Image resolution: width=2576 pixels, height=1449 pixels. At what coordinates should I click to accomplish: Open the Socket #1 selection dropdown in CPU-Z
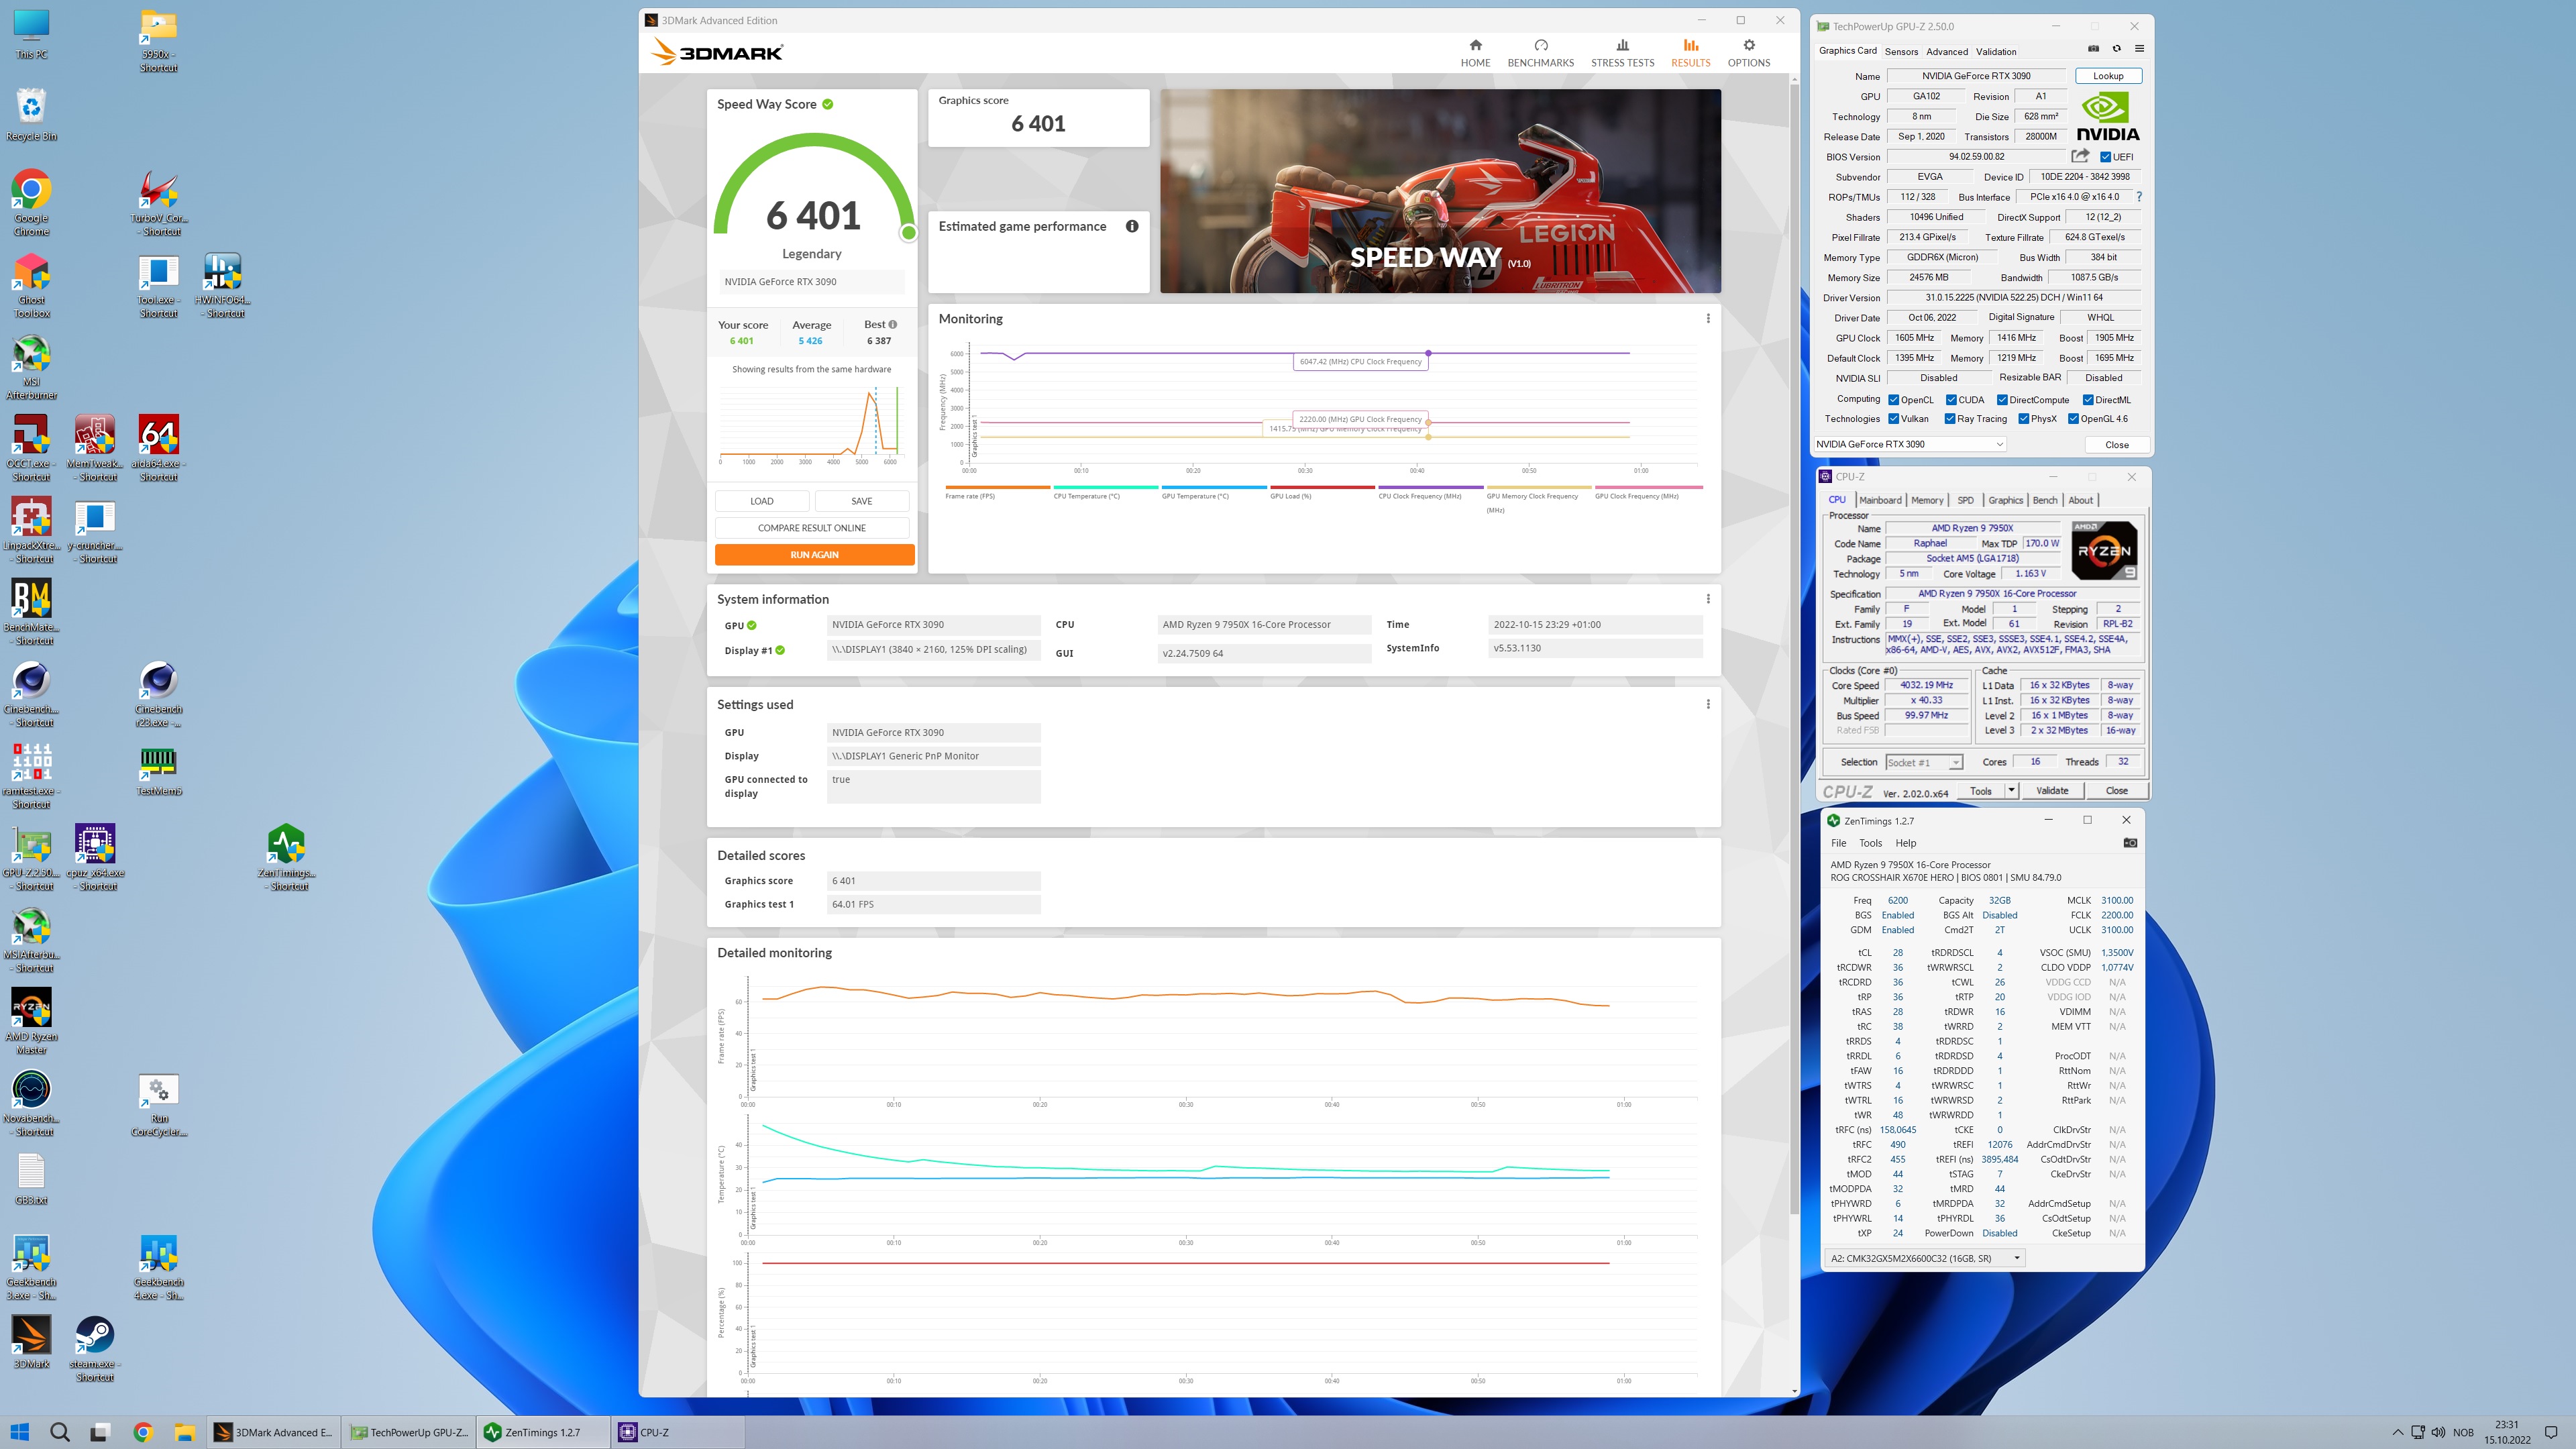click(1924, 762)
